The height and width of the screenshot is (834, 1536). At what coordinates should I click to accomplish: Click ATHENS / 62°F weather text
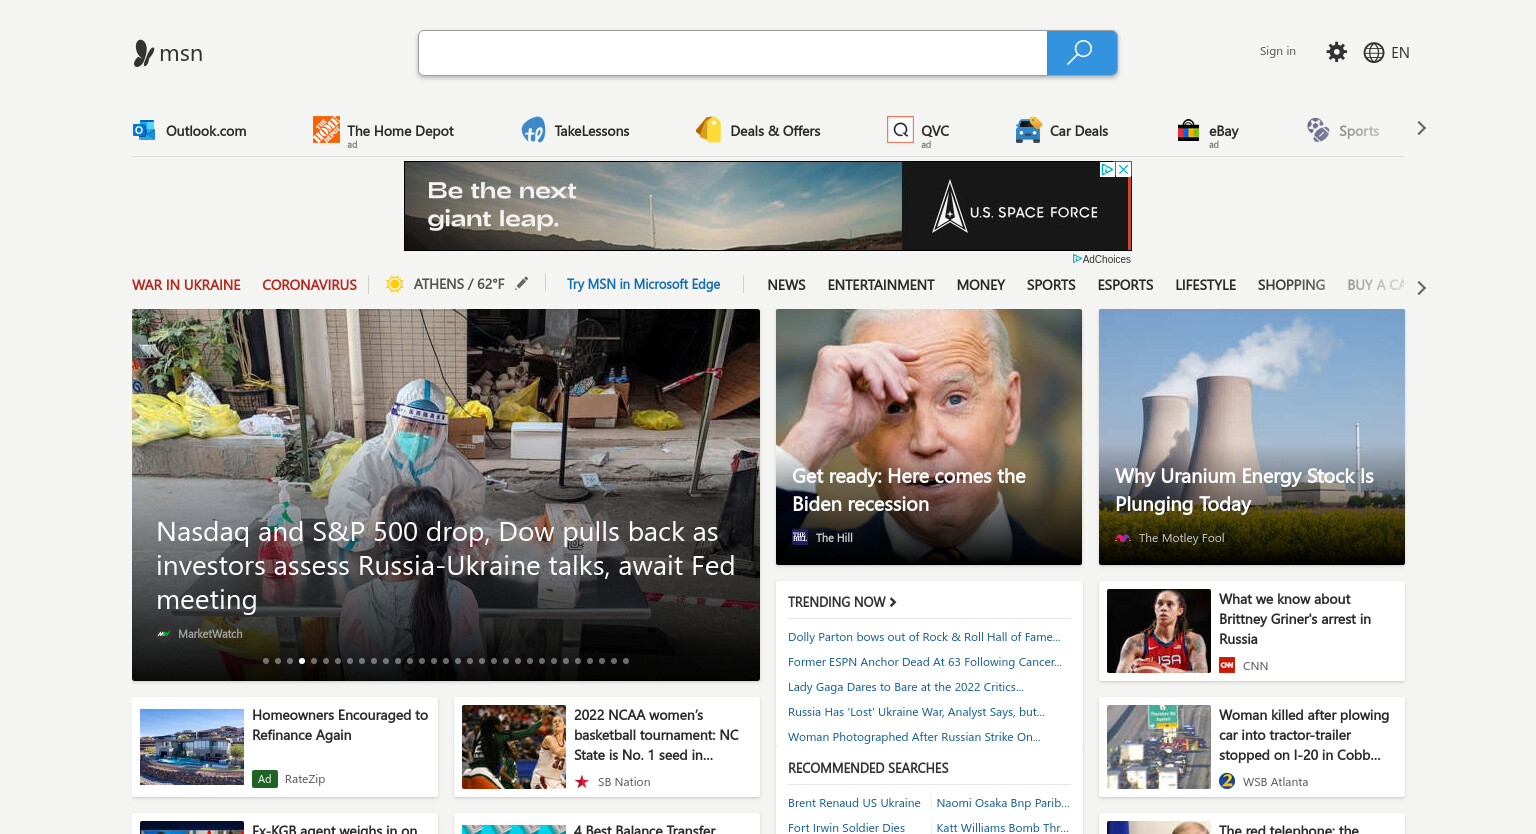pyautogui.click(x=459, y=284)
